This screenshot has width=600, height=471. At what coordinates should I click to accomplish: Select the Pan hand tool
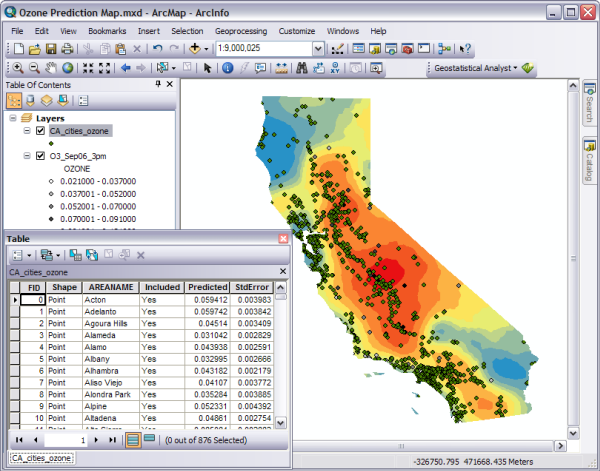(x=51, y=68)
